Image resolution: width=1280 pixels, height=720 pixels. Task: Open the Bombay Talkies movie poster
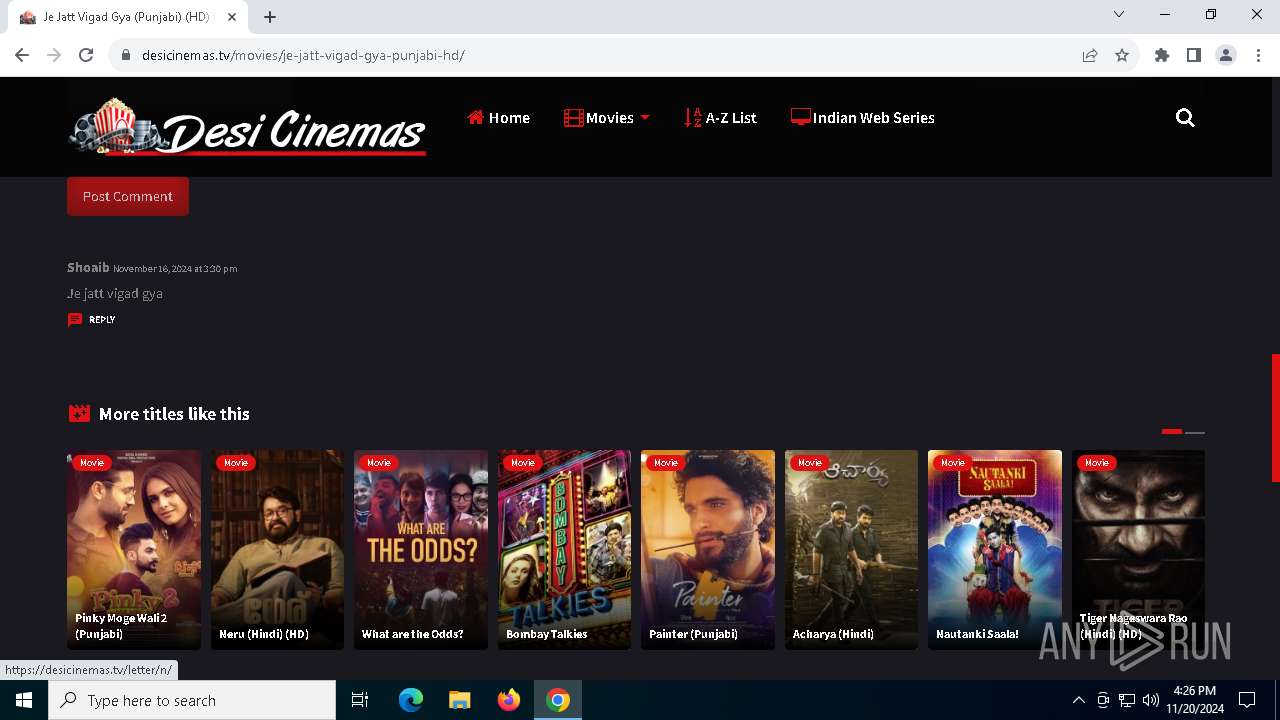[564, 550]
